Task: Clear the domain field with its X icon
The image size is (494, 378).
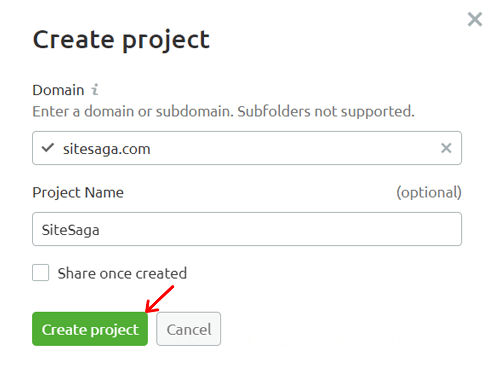Action: tap(446, 148)
